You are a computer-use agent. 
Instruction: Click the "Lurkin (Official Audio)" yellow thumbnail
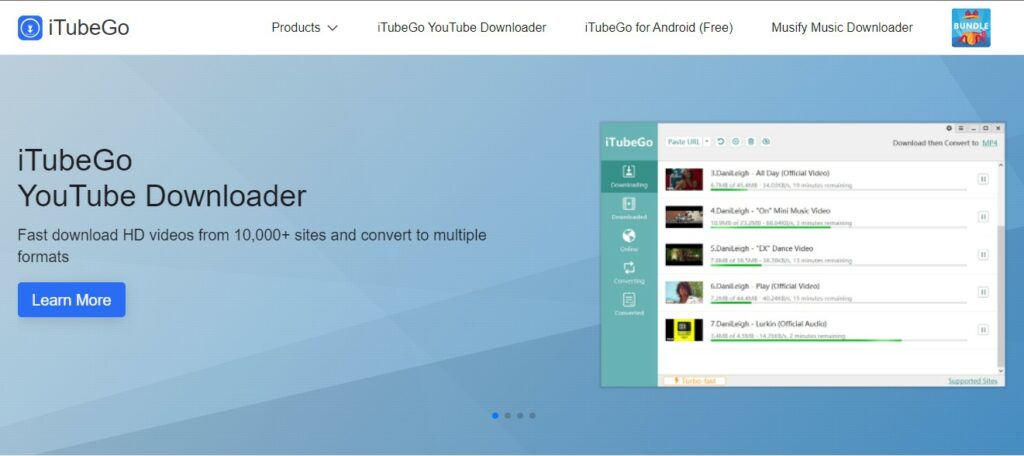coord(684,330)
